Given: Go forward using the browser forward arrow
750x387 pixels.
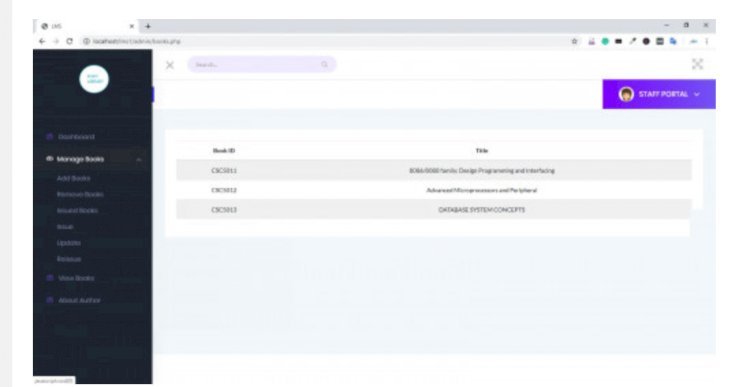Looking at the screenshot, I should [x=56, y=42].
